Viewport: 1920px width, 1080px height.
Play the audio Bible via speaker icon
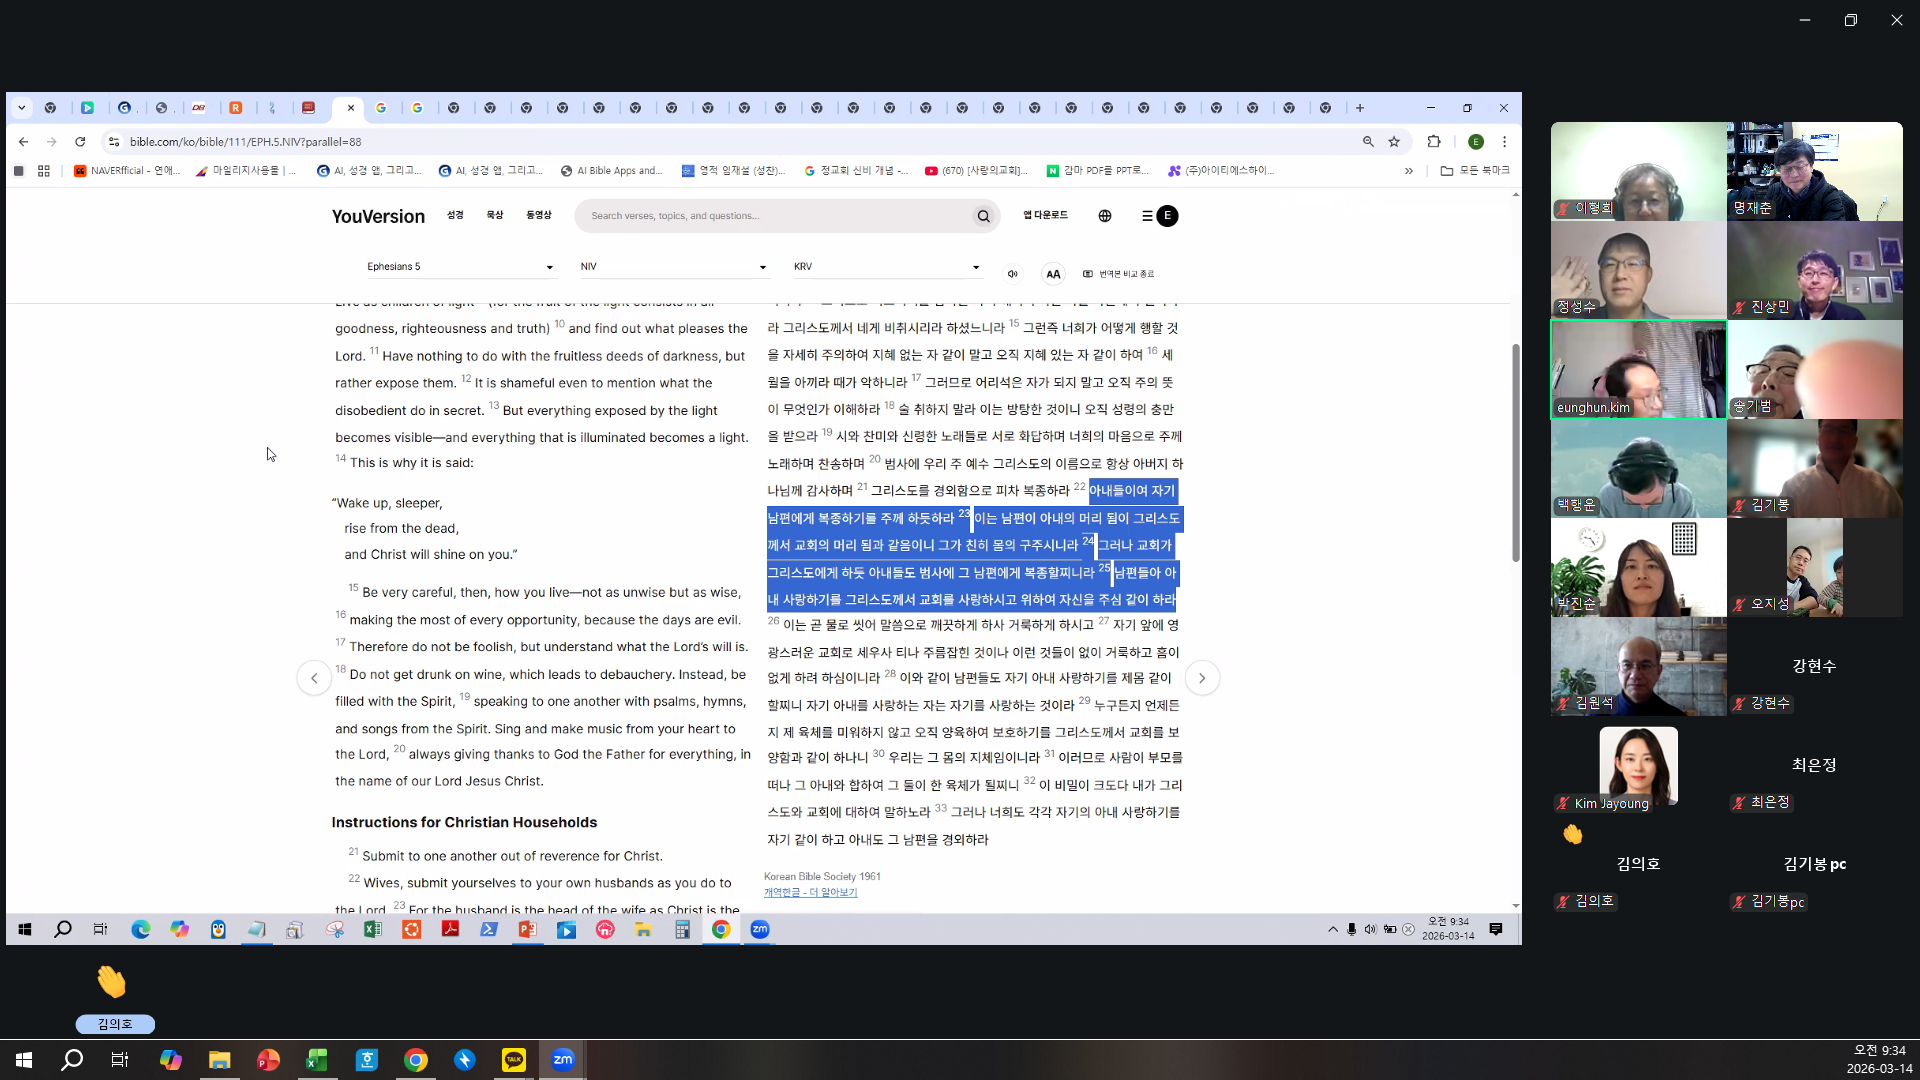1013,273
